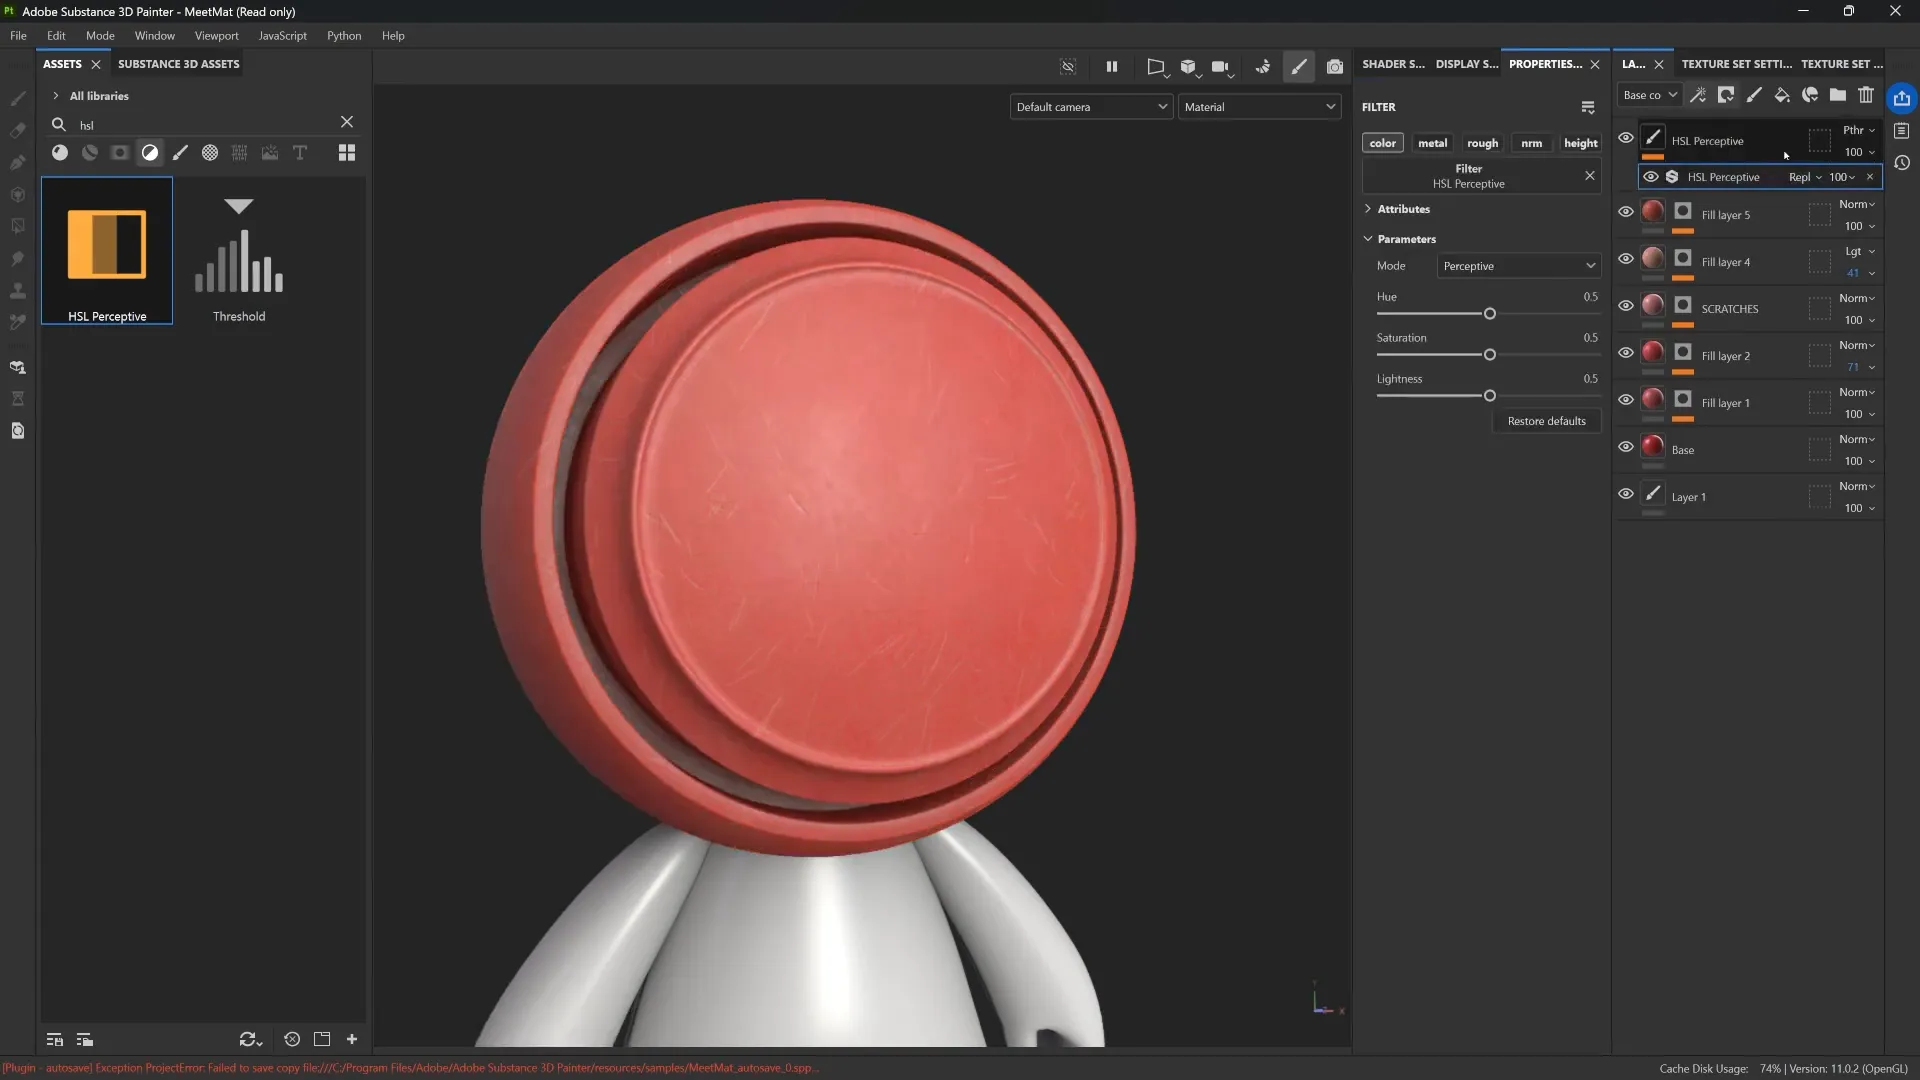Add a smart material layer icon
This screenshot has height=1080, width=1920.
(x=1810, y=95)
